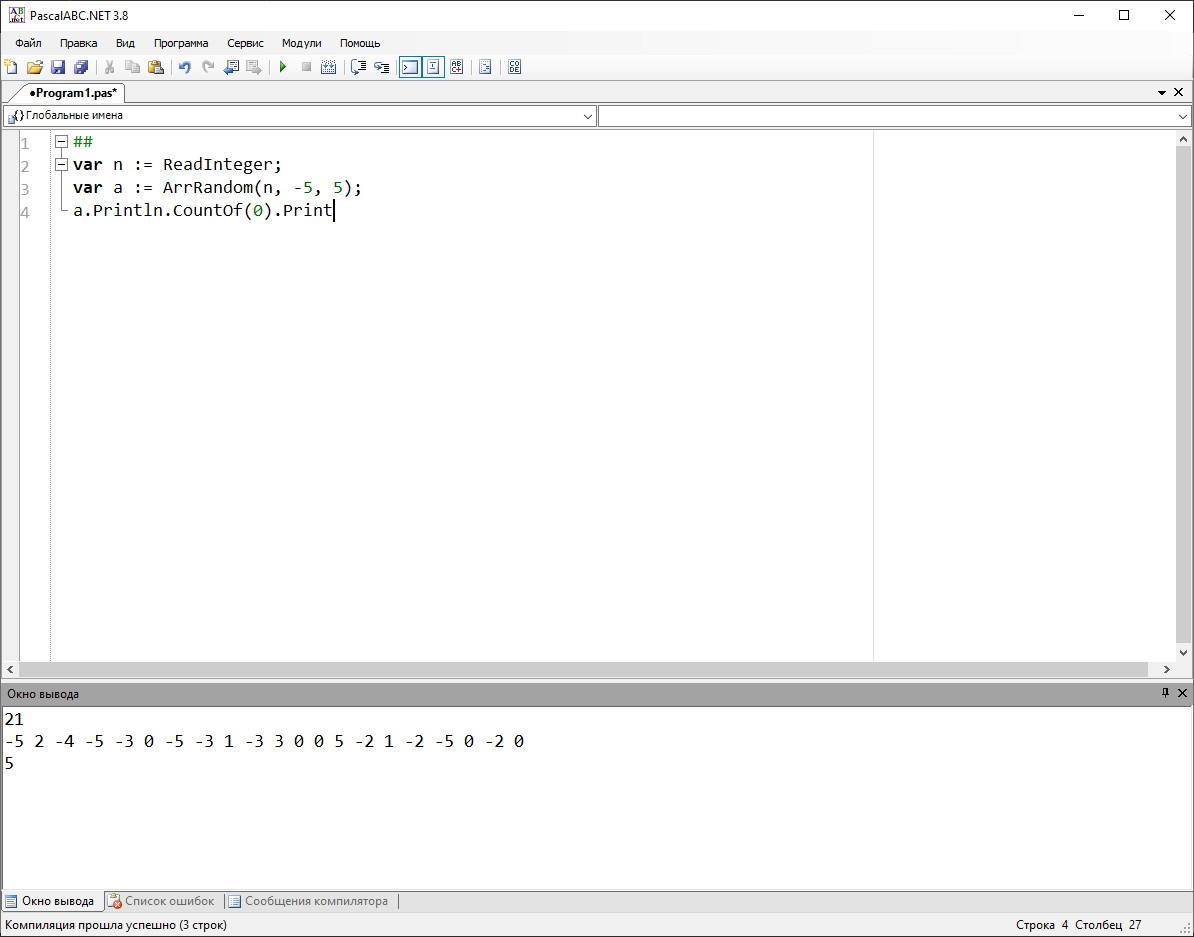Click the Save All icon
Viewport: 1194px width, 937px height.
click(81, 67)
